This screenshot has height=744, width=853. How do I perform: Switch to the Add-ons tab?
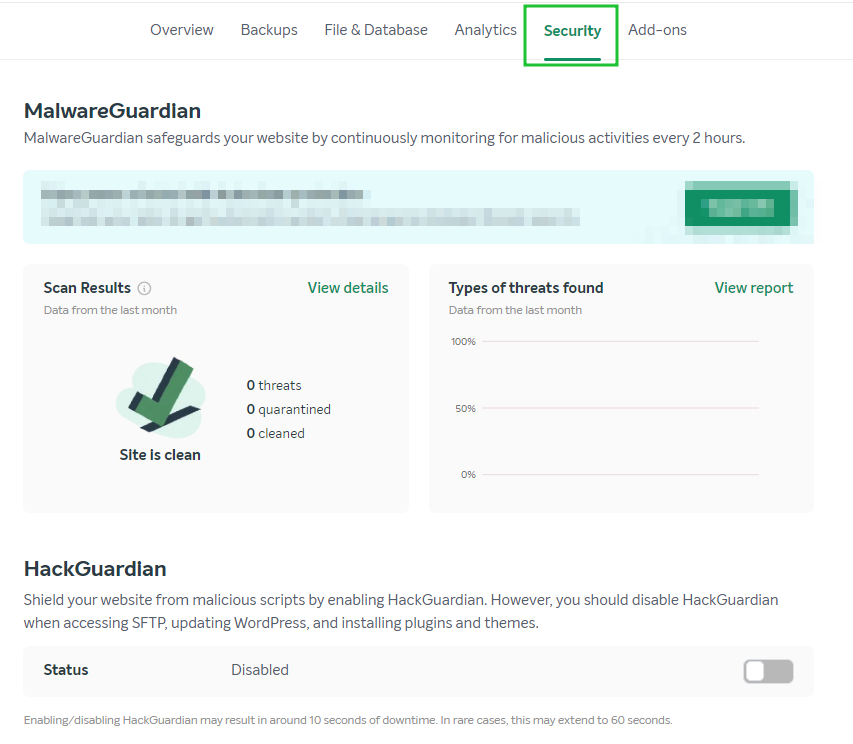[657, 30]
